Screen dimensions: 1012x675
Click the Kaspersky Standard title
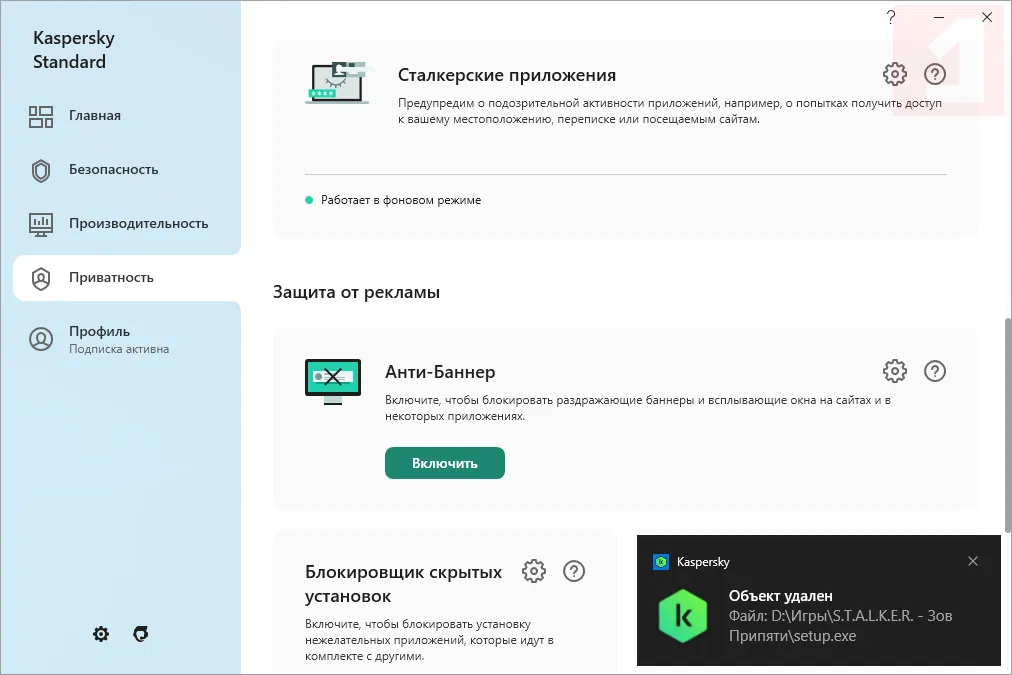click(74, 50)
